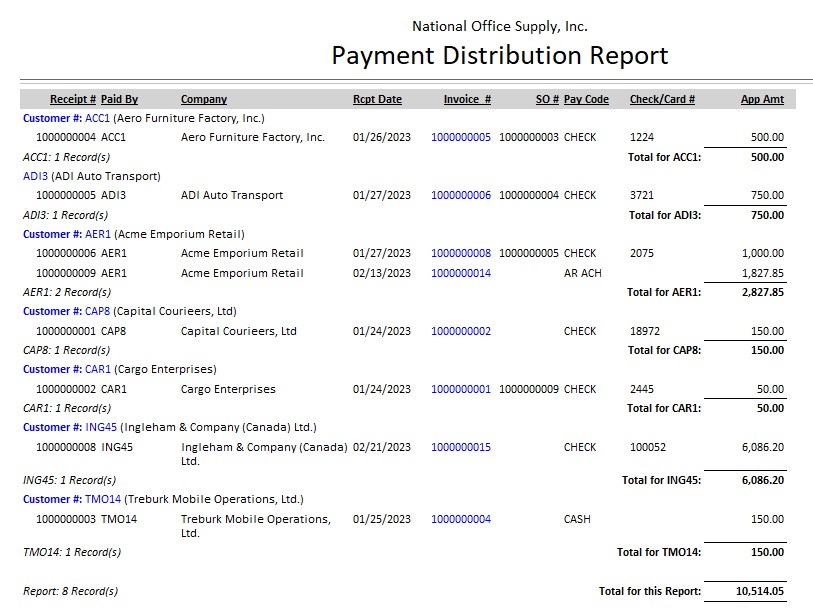Open Cargo Enterprises invoice 1000000001

tap(460, 389)
